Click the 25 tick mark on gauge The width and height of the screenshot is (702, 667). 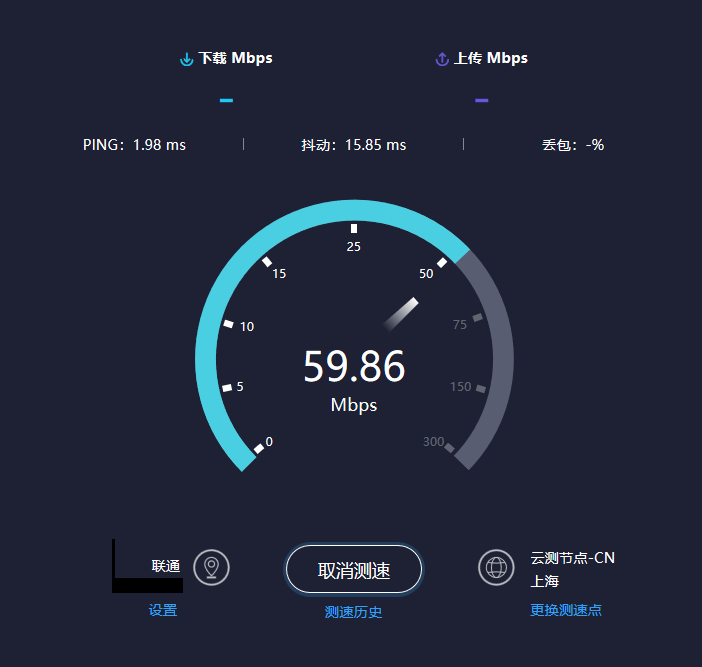[354, 229]
